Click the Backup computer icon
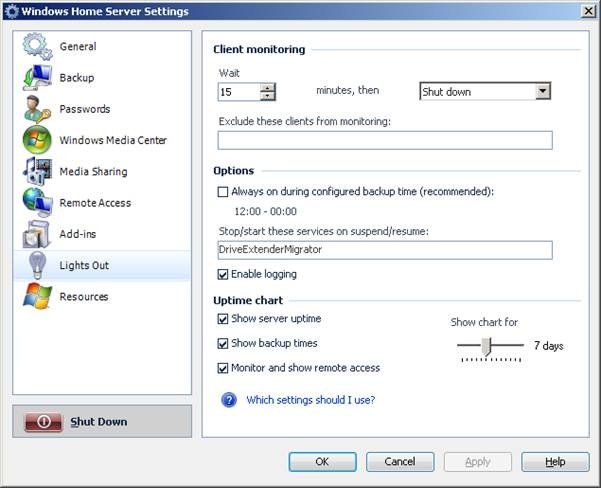The image size is (601, 488). click(37, 77)
